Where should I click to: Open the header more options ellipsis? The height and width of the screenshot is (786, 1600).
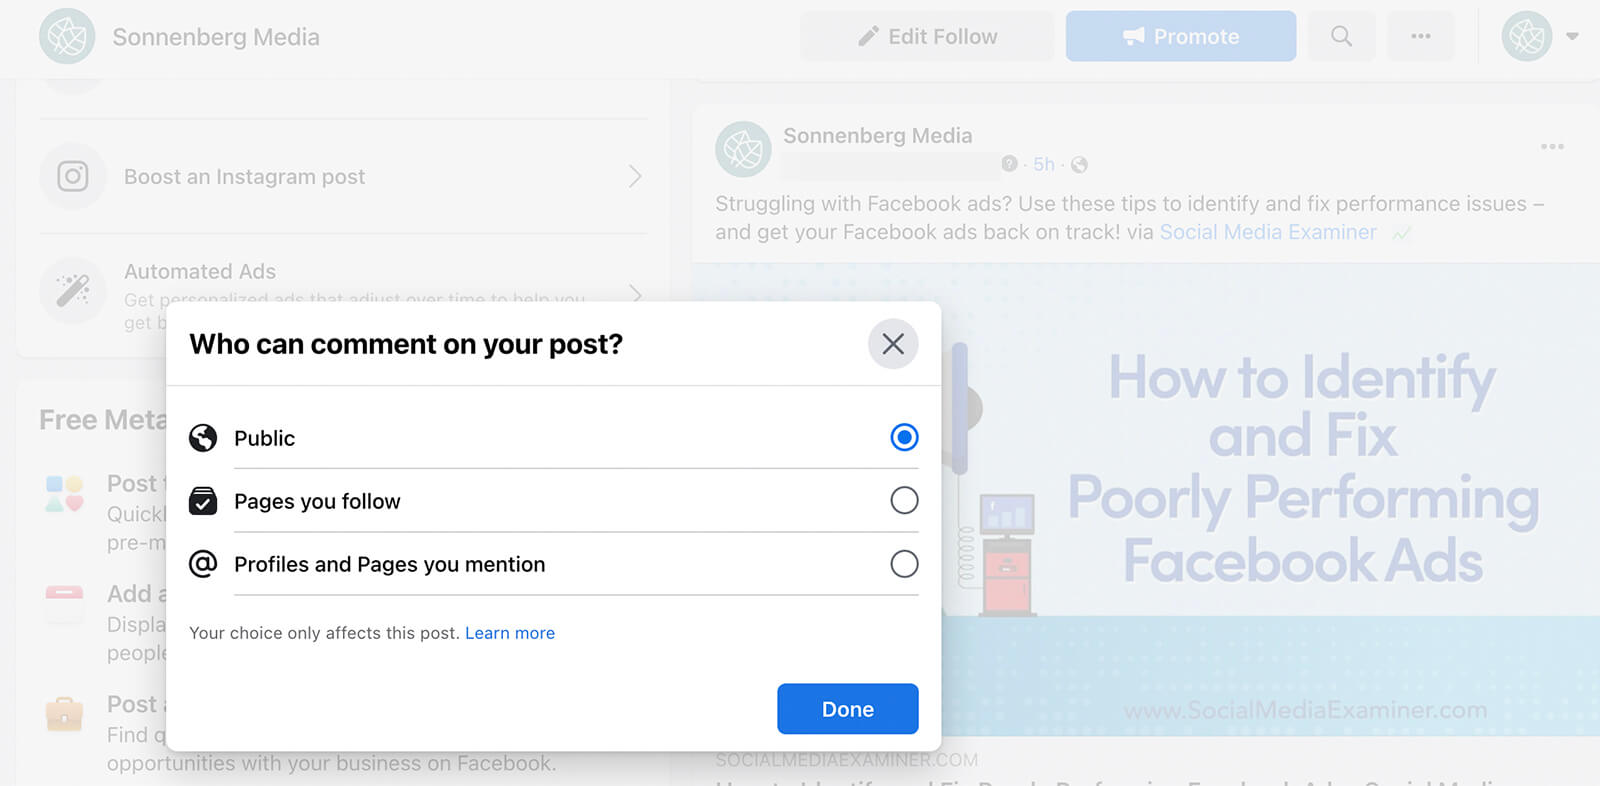(1421, 37)
